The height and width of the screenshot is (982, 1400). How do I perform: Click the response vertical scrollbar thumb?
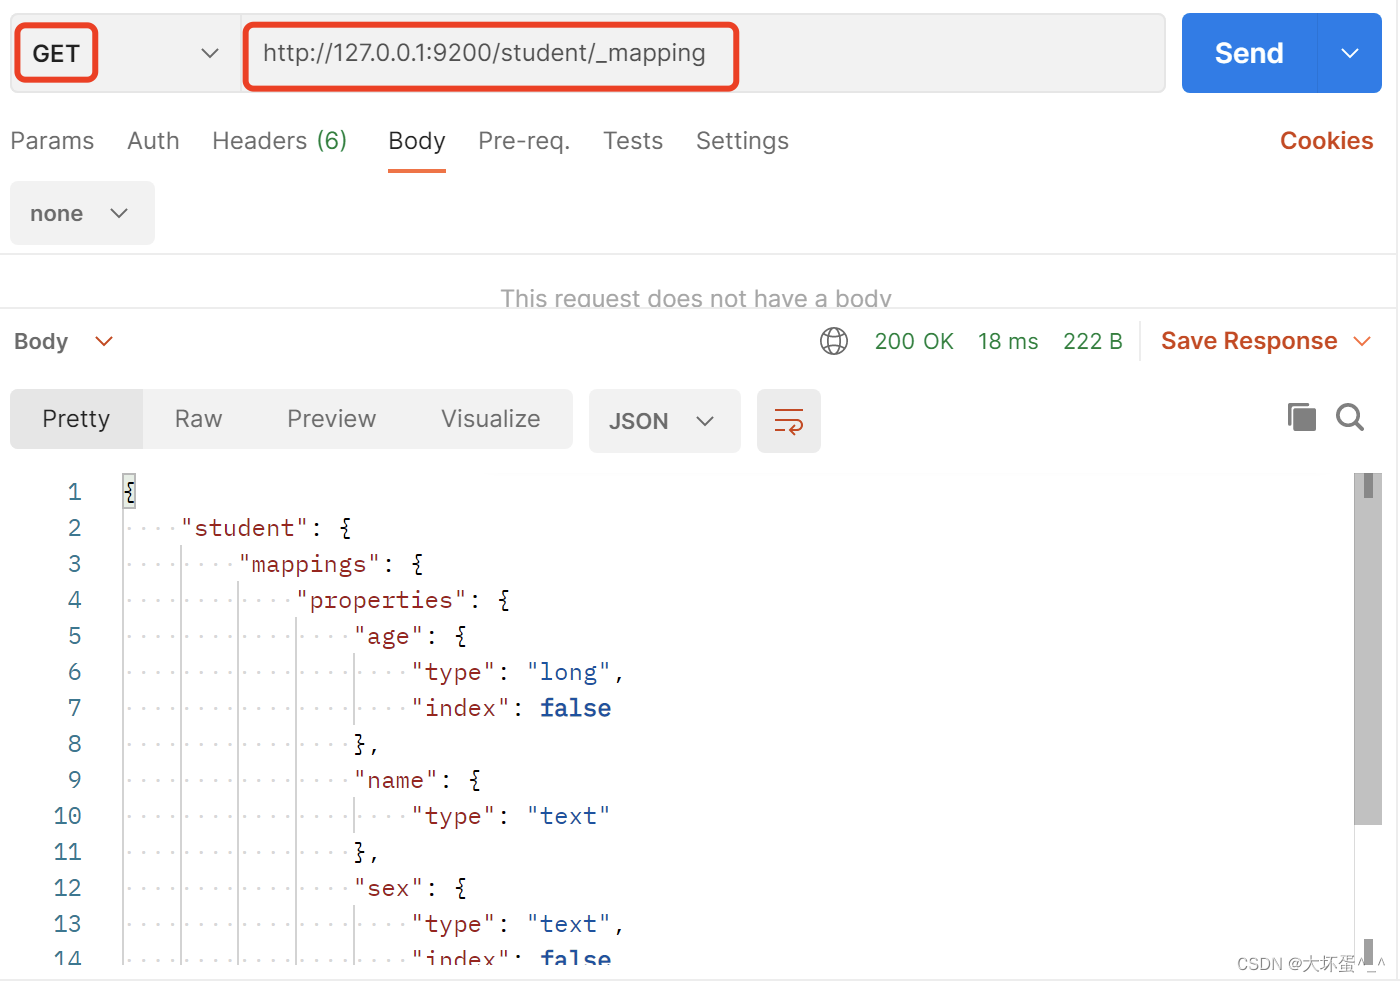click(x=1368, y=648)
